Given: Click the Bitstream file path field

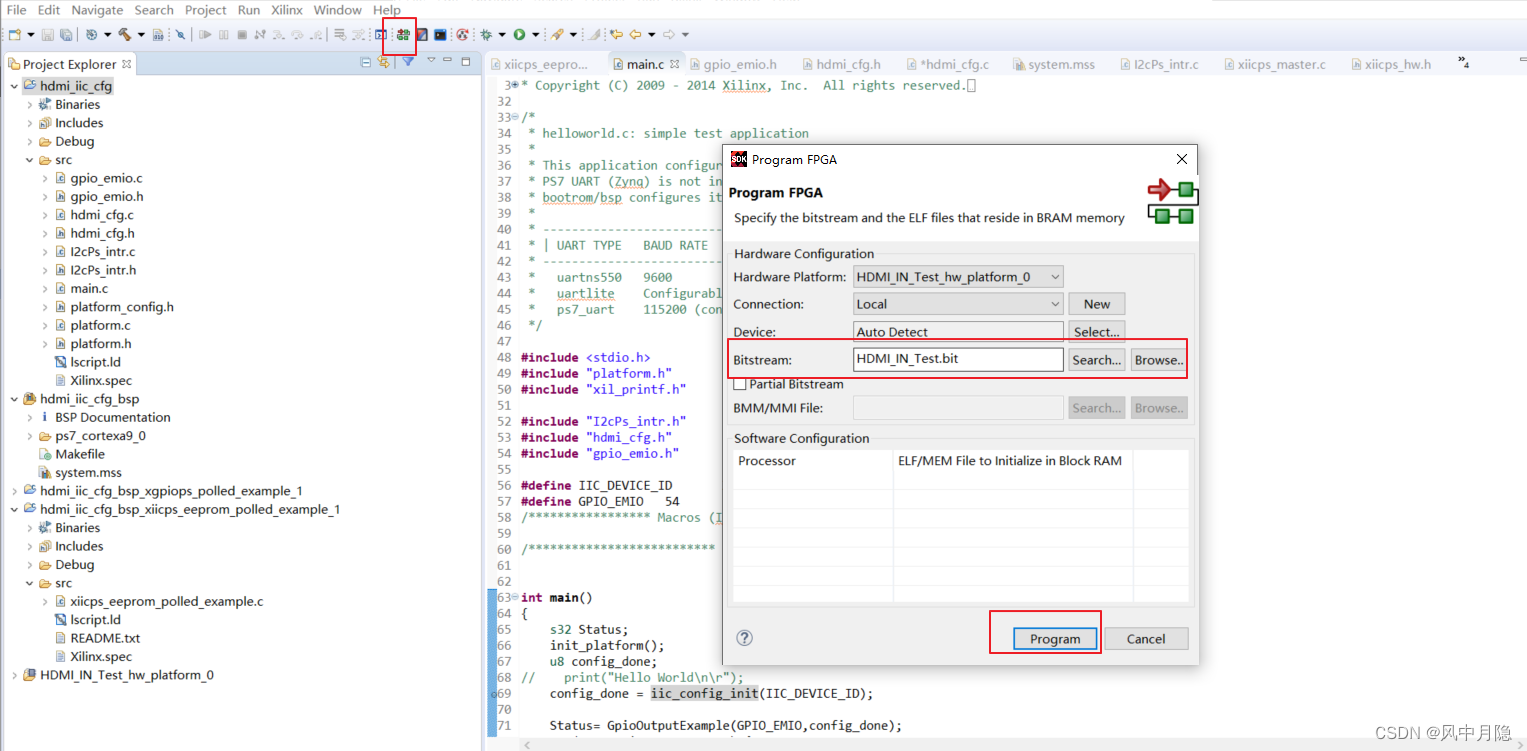Looking at the screenshot, I should pos(958,360).
